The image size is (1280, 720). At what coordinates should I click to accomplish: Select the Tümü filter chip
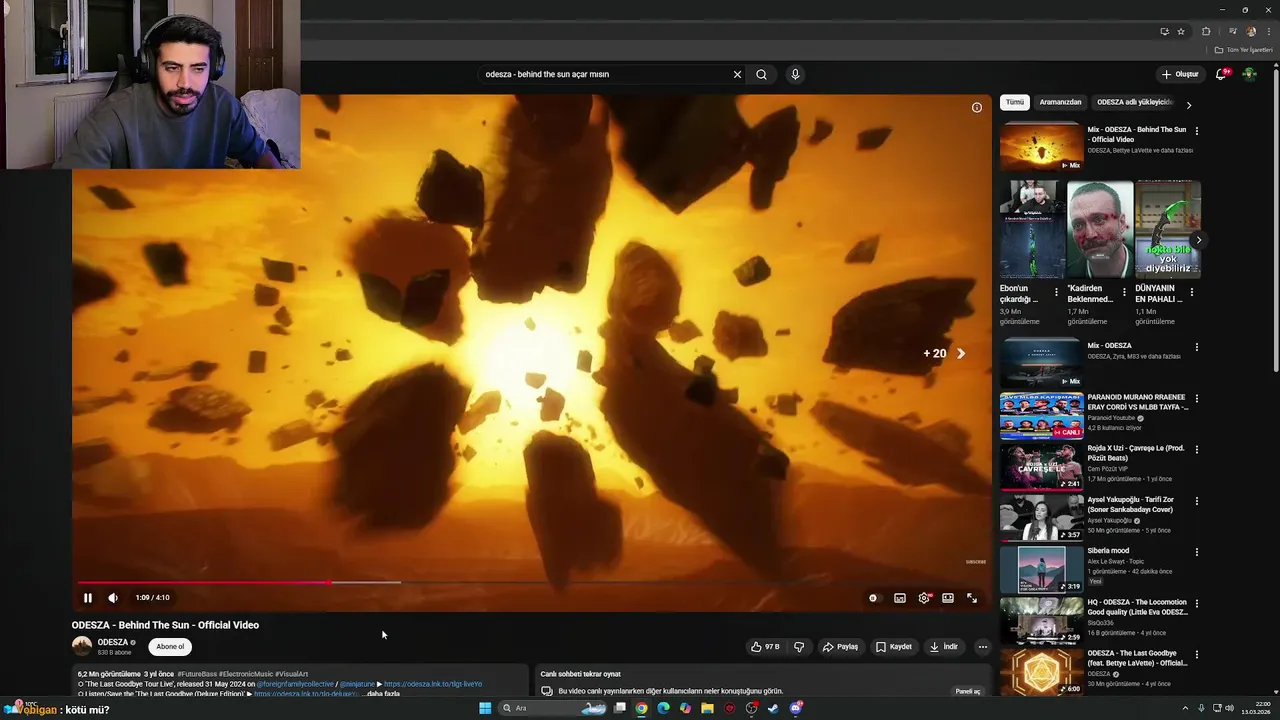pos(1015,102)
